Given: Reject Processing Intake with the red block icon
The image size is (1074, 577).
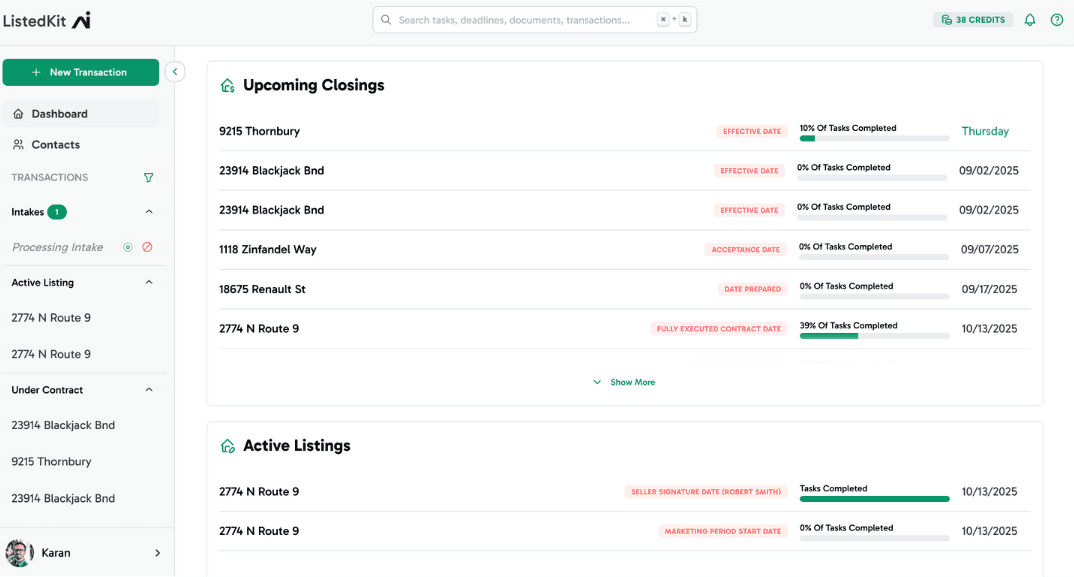Looking at the screenshot, I should coord(148,247).
